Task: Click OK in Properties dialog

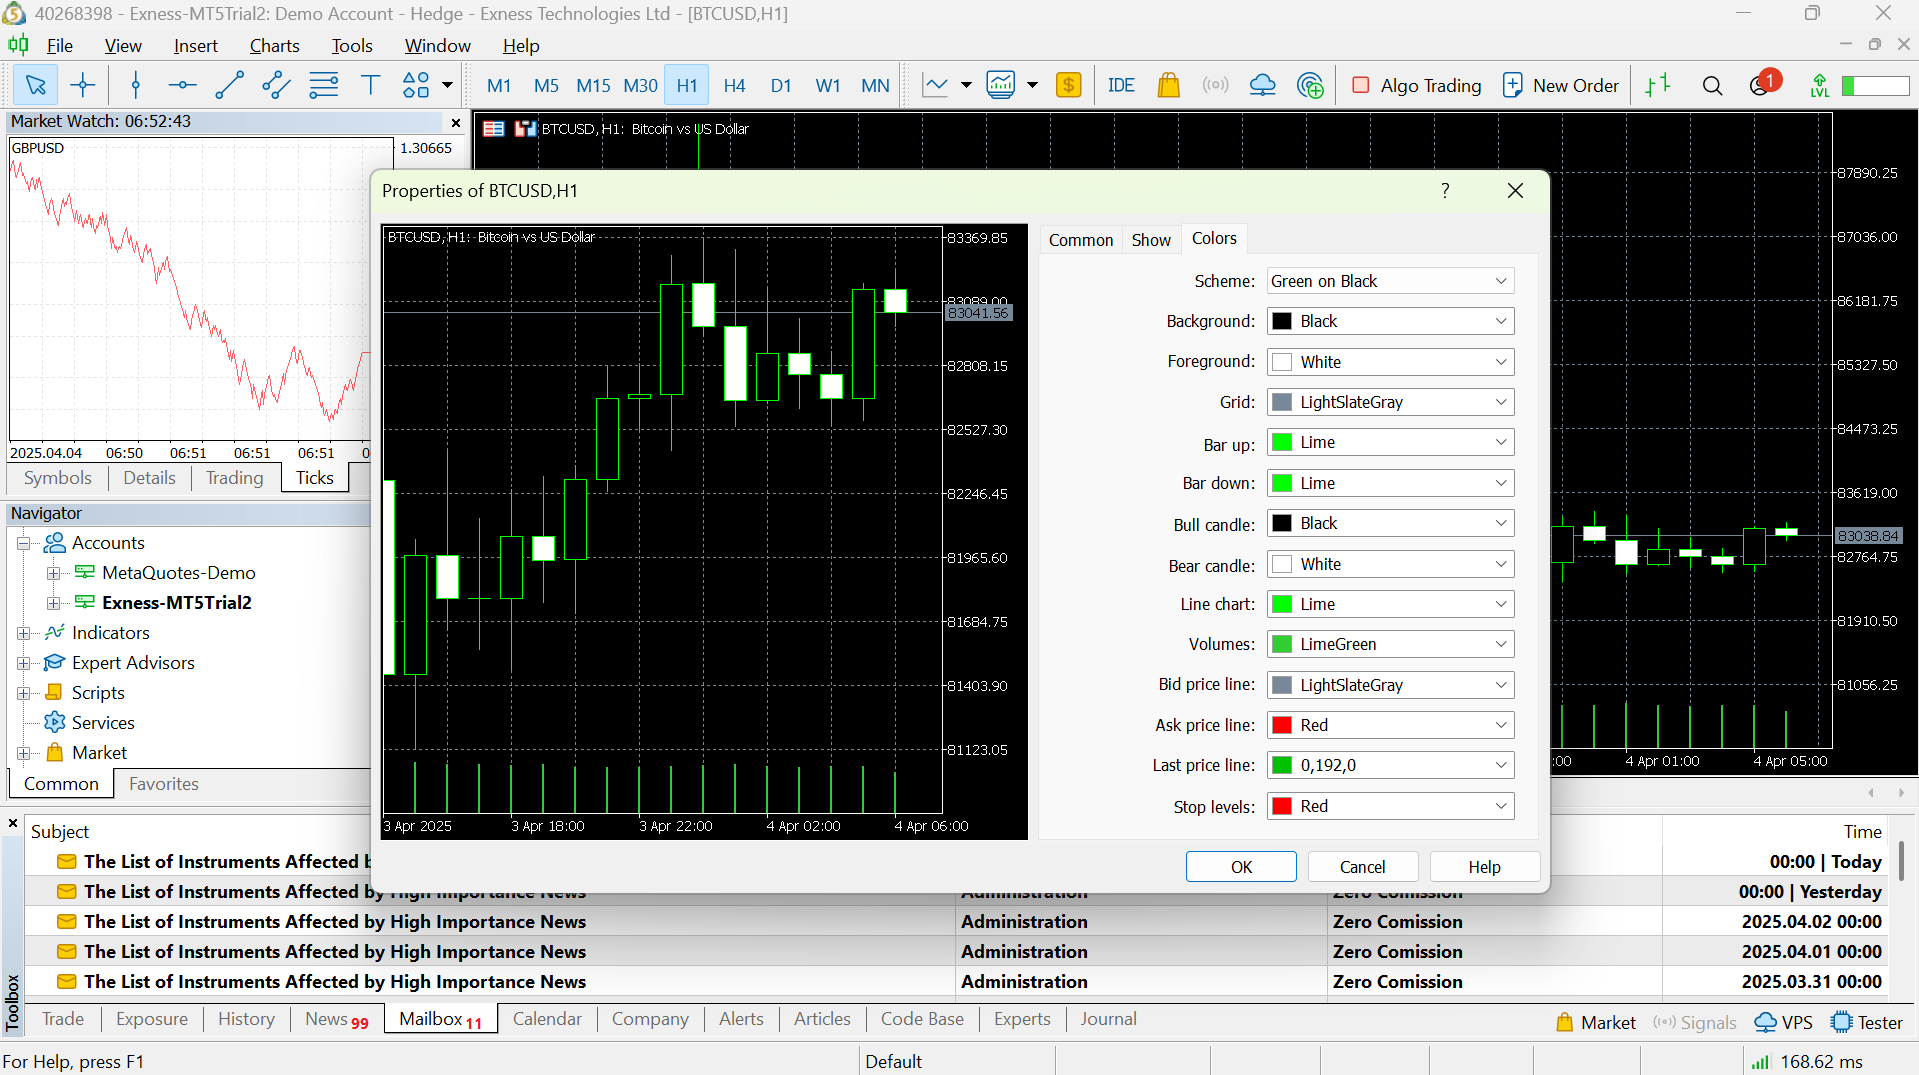Action: coord(1241,867)
